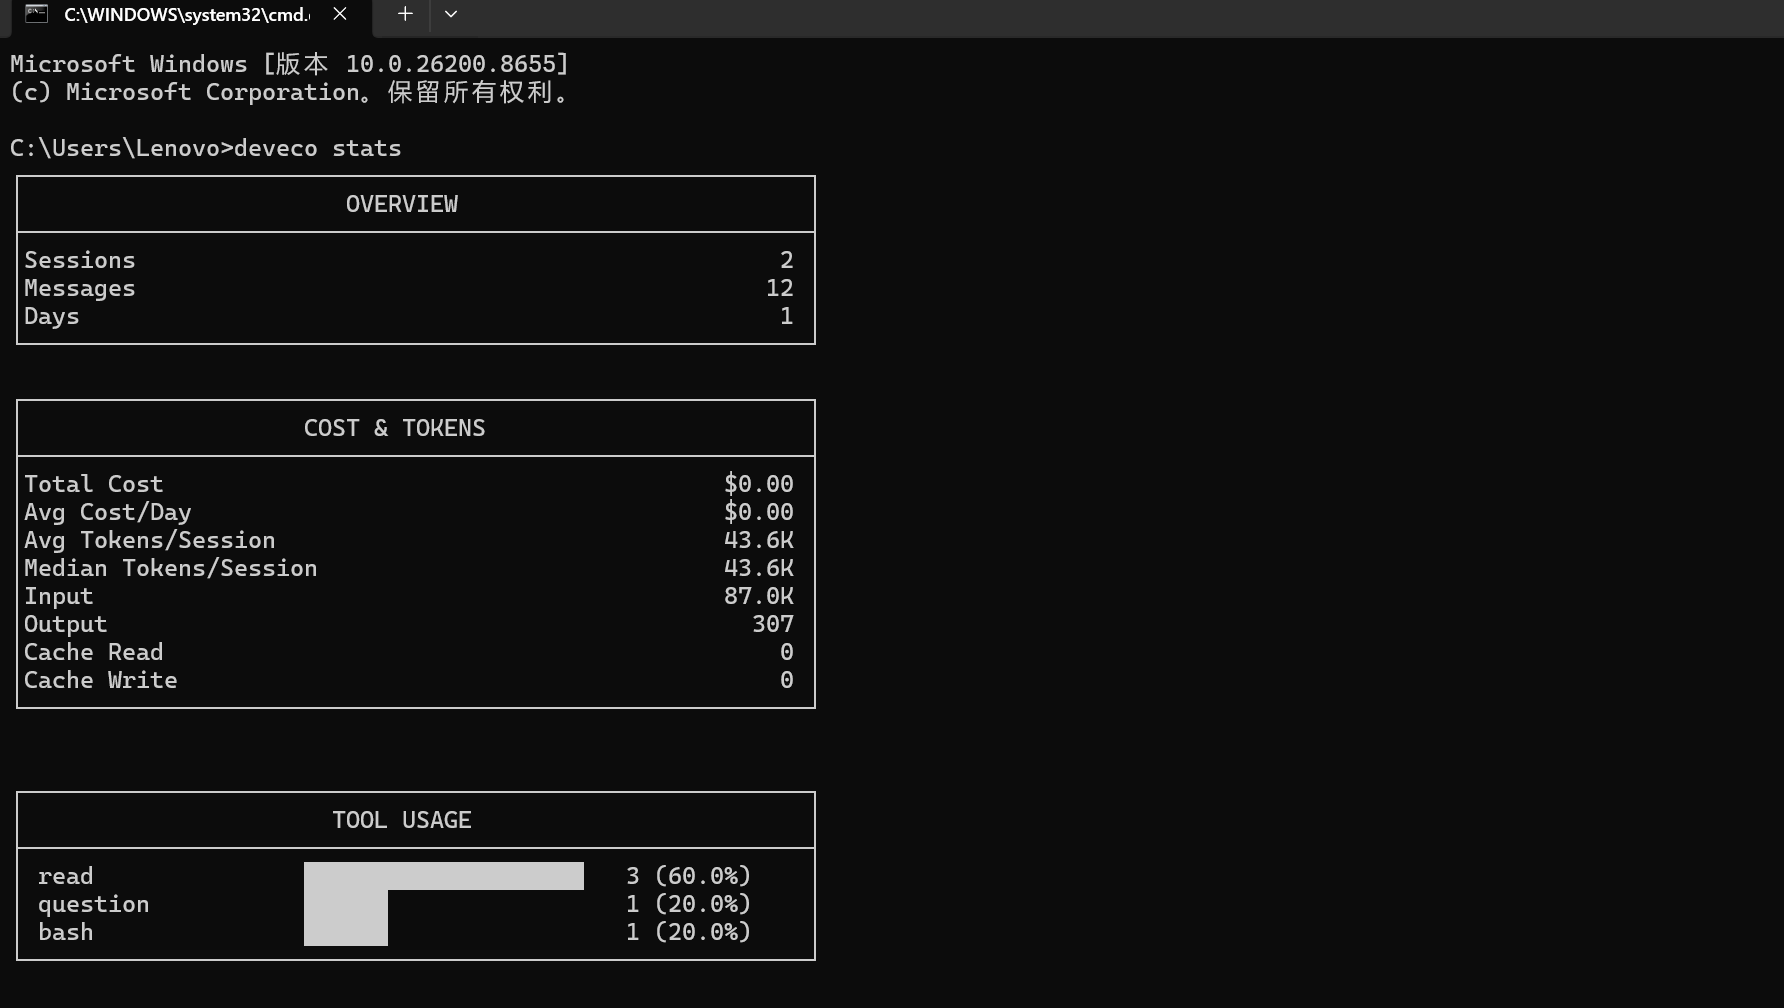This screenshot has height=1008, width=1784.
Task: Click the TOOL USAGE heading
Action: 402,820
